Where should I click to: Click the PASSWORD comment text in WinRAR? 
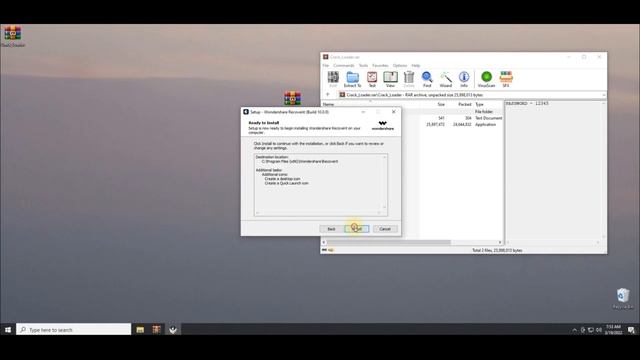(527, 104)
